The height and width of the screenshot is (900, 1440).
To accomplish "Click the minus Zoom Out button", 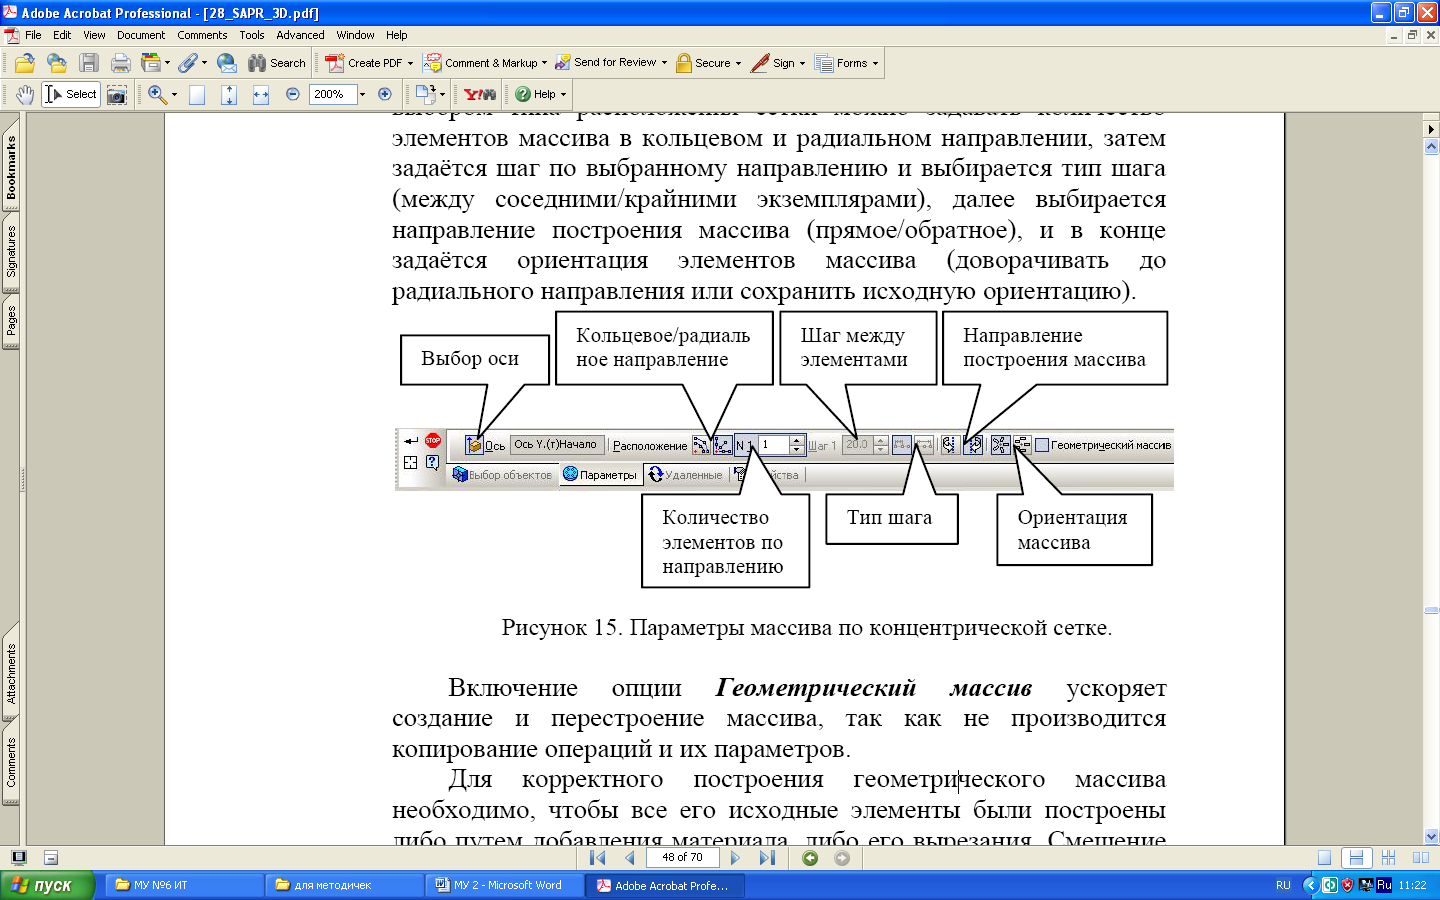I will (x=293, y=94).
